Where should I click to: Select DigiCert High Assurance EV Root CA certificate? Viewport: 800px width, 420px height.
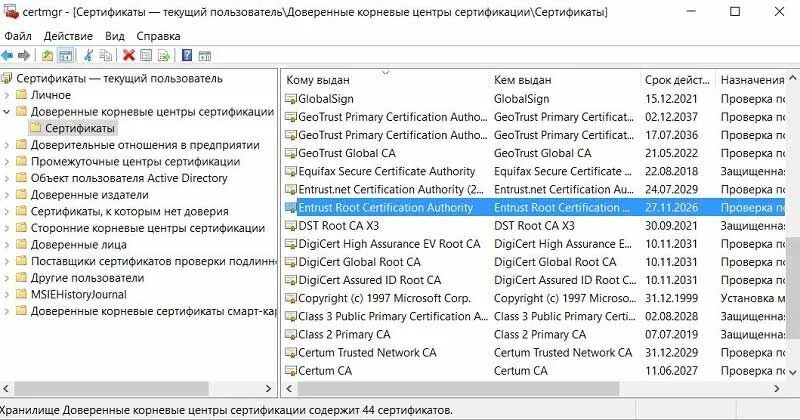pyautogui.click(x=389, y=244)
